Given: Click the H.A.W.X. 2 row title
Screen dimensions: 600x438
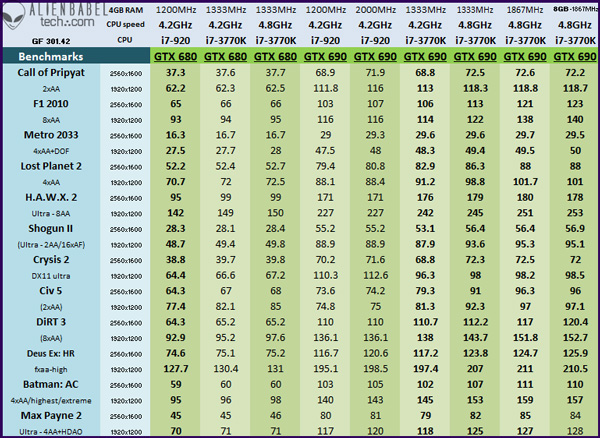Looking at the screenshot, I should [x=51, y=197].
